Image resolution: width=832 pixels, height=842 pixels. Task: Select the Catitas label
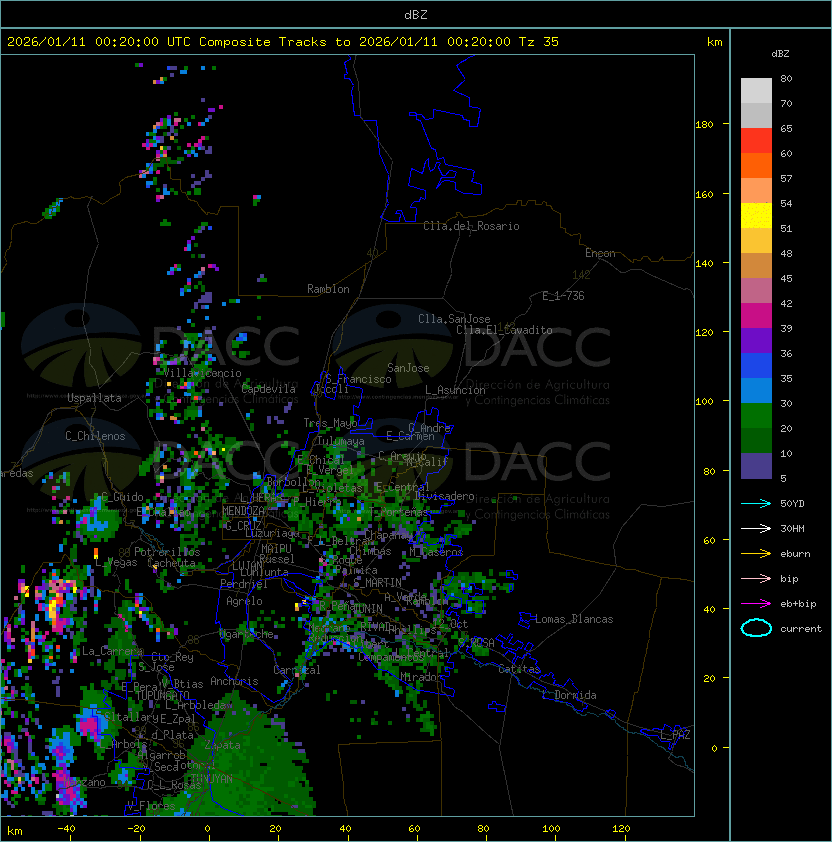tap(519, 669)
